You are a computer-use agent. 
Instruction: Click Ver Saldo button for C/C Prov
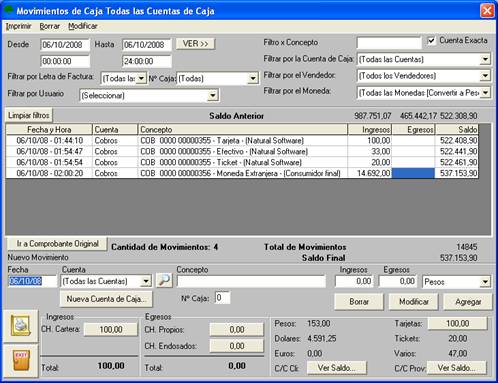click(x=456, y=368)
